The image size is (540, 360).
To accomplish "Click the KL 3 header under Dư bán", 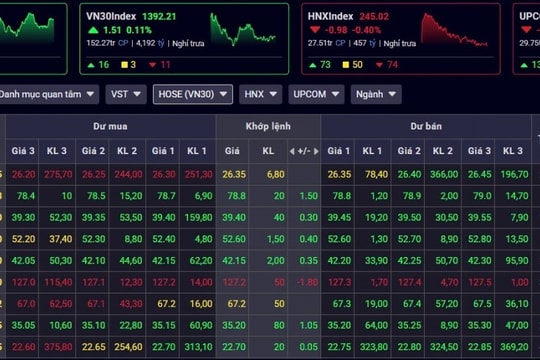I will [x=513, y=151].
